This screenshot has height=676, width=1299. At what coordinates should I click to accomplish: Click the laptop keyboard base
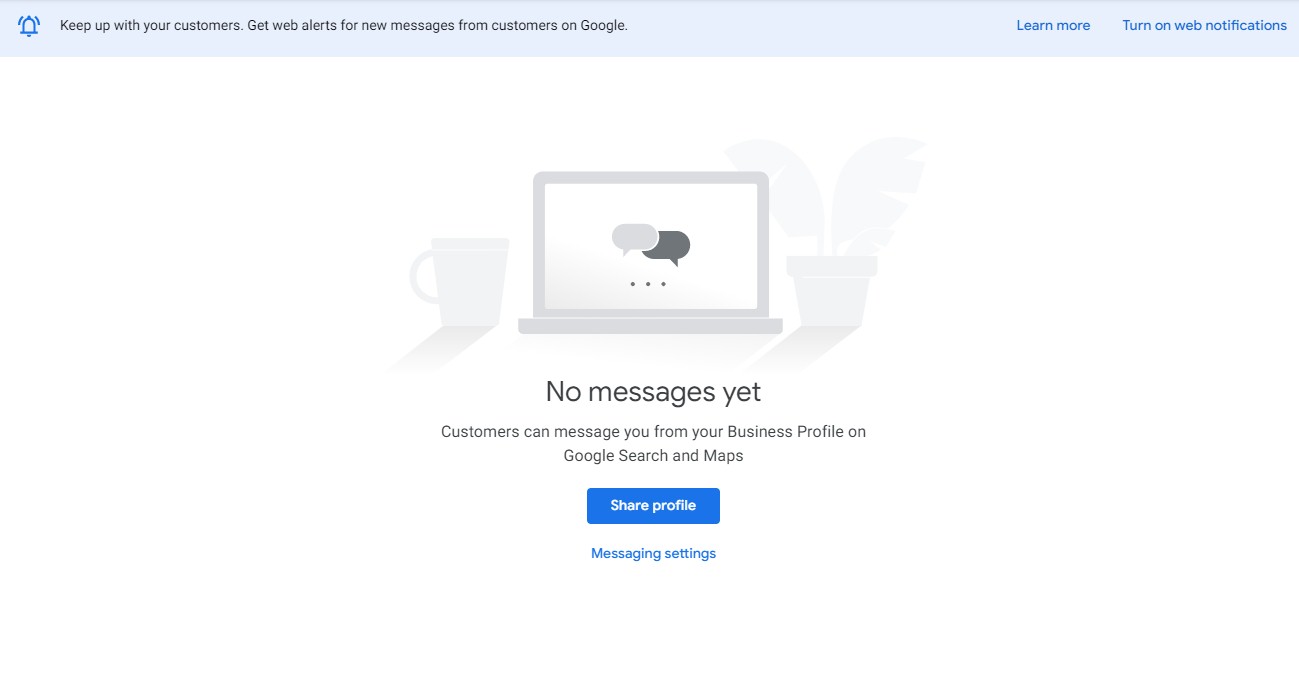click(x=650, y=327)
